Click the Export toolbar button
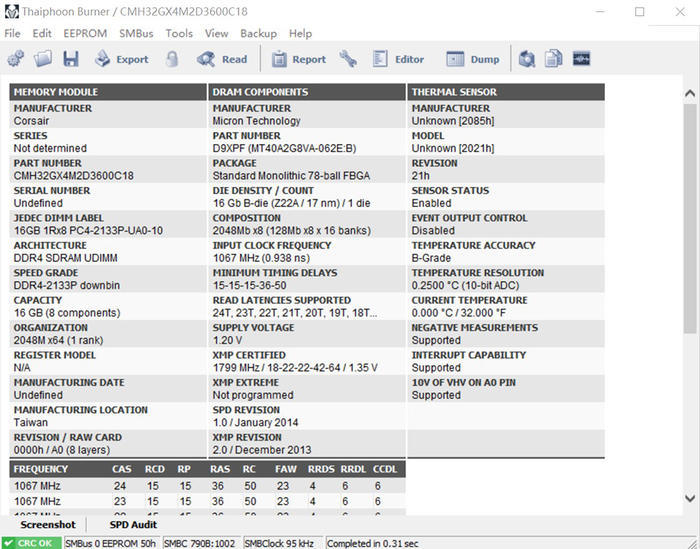Viewport: 700px width, 549px height. point(121,58)
